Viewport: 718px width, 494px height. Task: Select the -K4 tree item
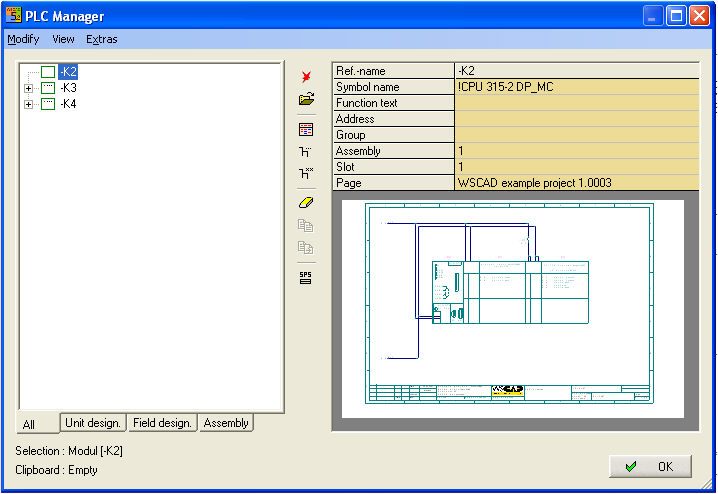68,104
